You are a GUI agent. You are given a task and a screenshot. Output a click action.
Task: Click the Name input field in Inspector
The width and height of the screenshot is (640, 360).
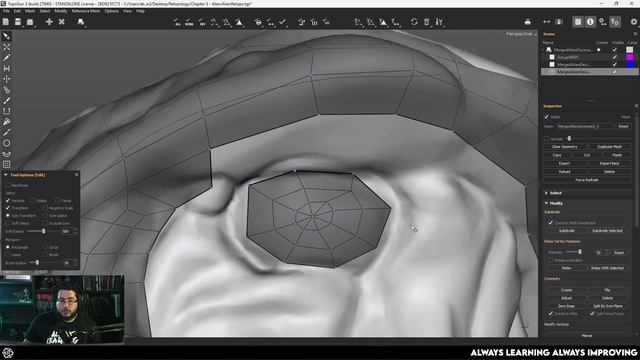pos(585,126)
